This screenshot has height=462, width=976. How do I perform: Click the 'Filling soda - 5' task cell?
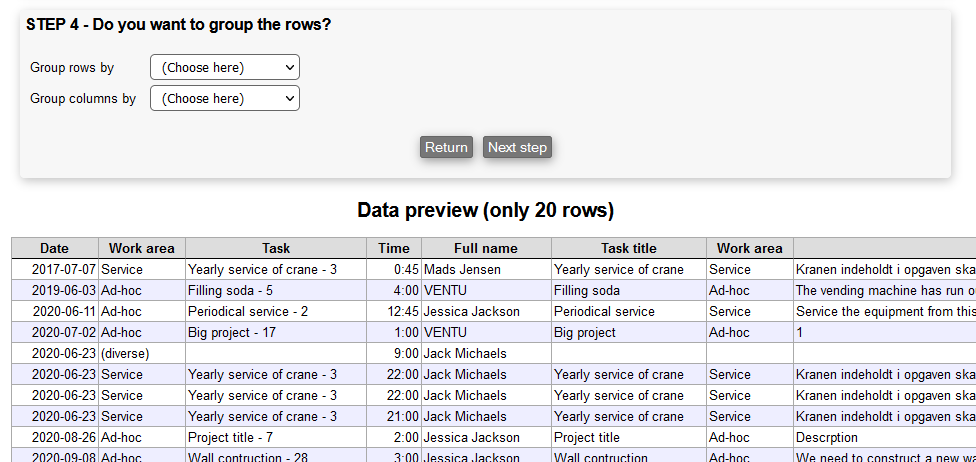(x=230, y=290)
